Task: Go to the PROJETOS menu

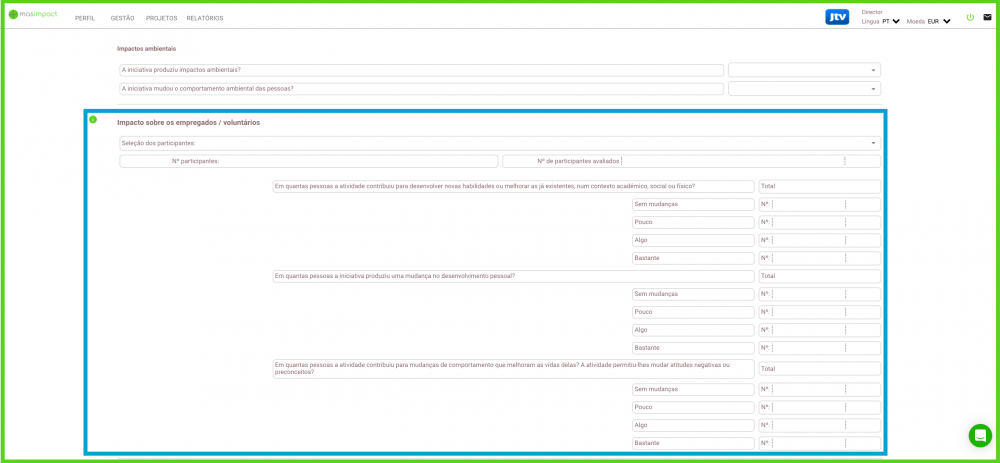Action: [160, 18]
